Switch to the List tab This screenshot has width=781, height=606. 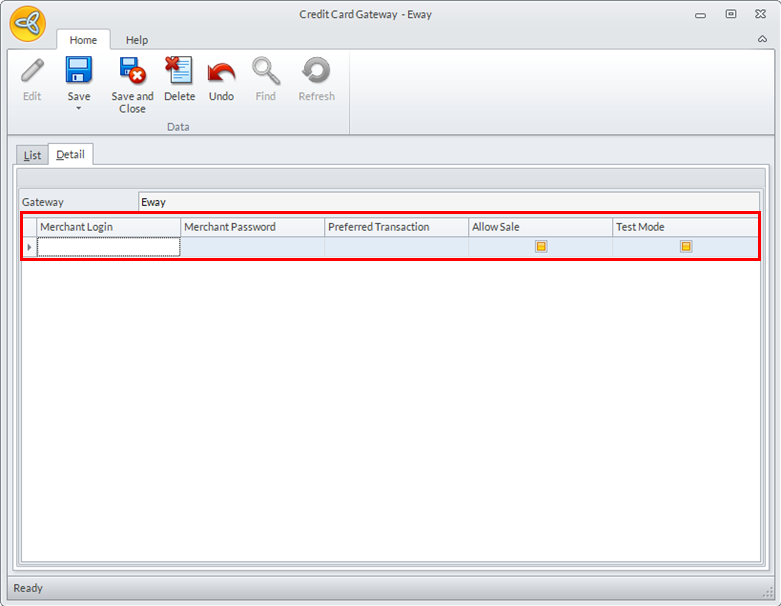tap(33, 155)
